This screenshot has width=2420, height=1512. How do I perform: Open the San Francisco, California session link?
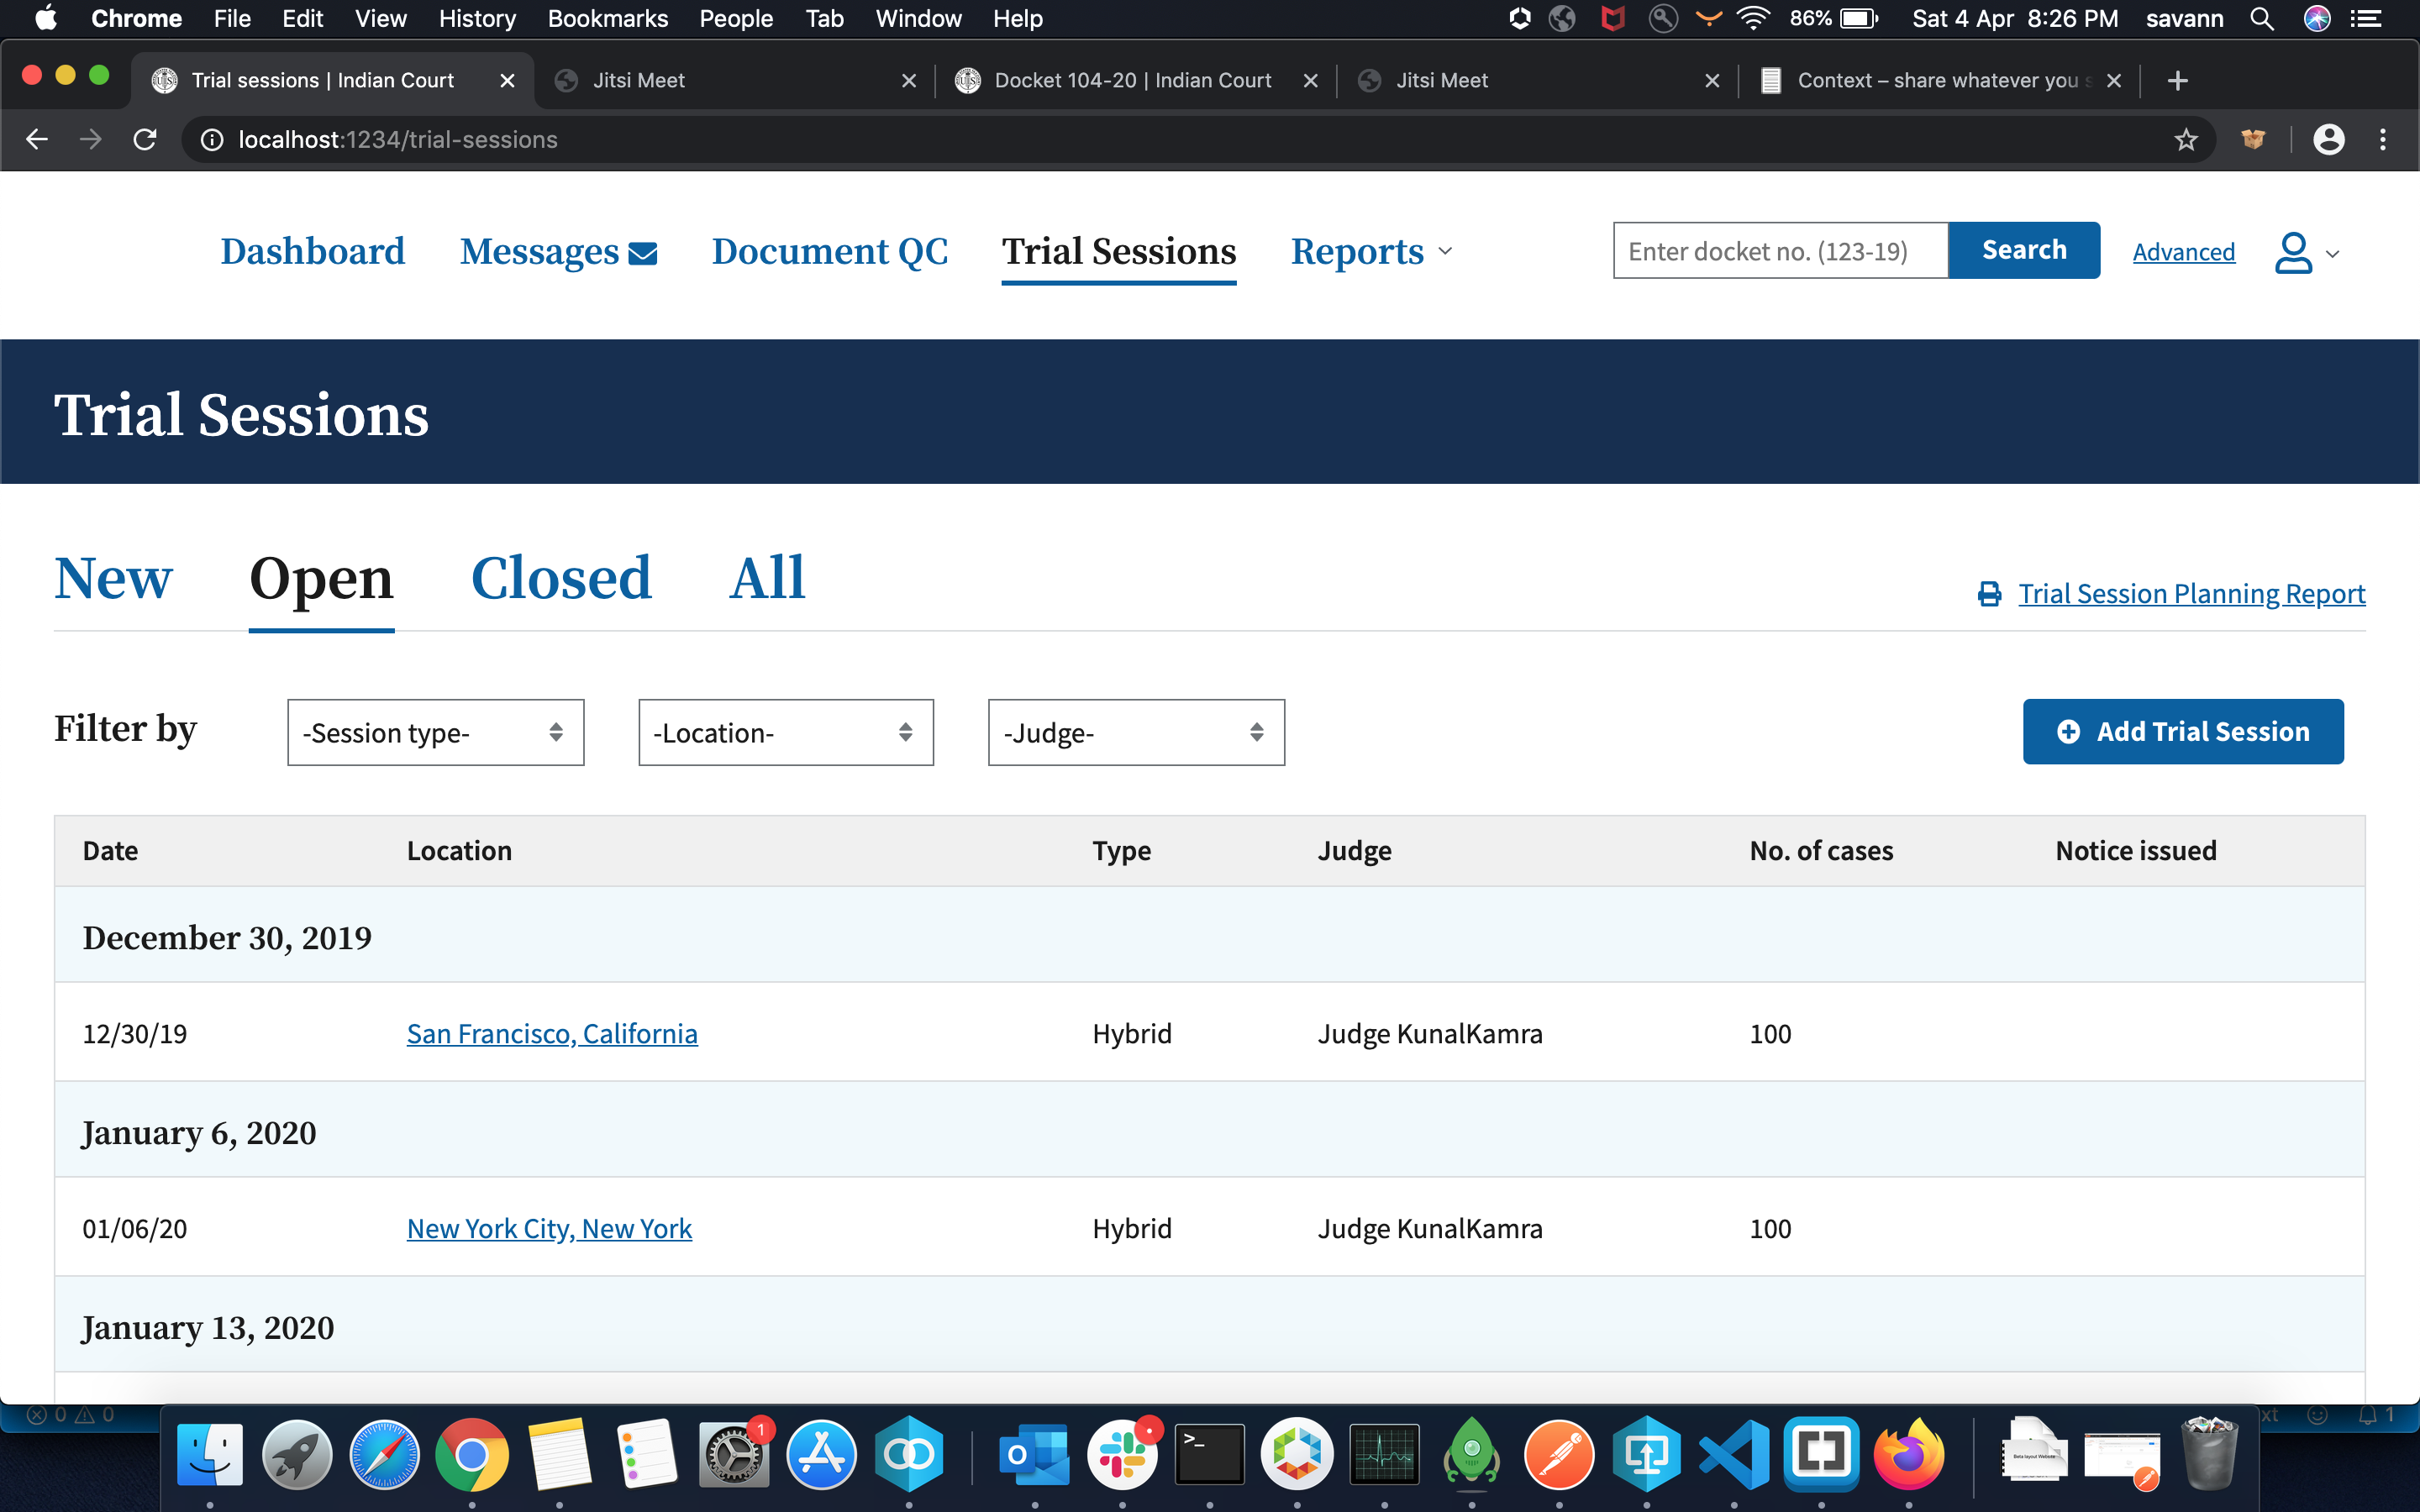552,1034
